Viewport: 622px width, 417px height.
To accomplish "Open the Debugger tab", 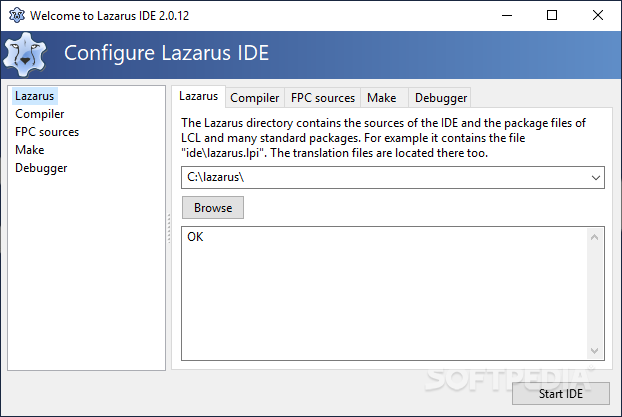I will [x=441, y=98].
